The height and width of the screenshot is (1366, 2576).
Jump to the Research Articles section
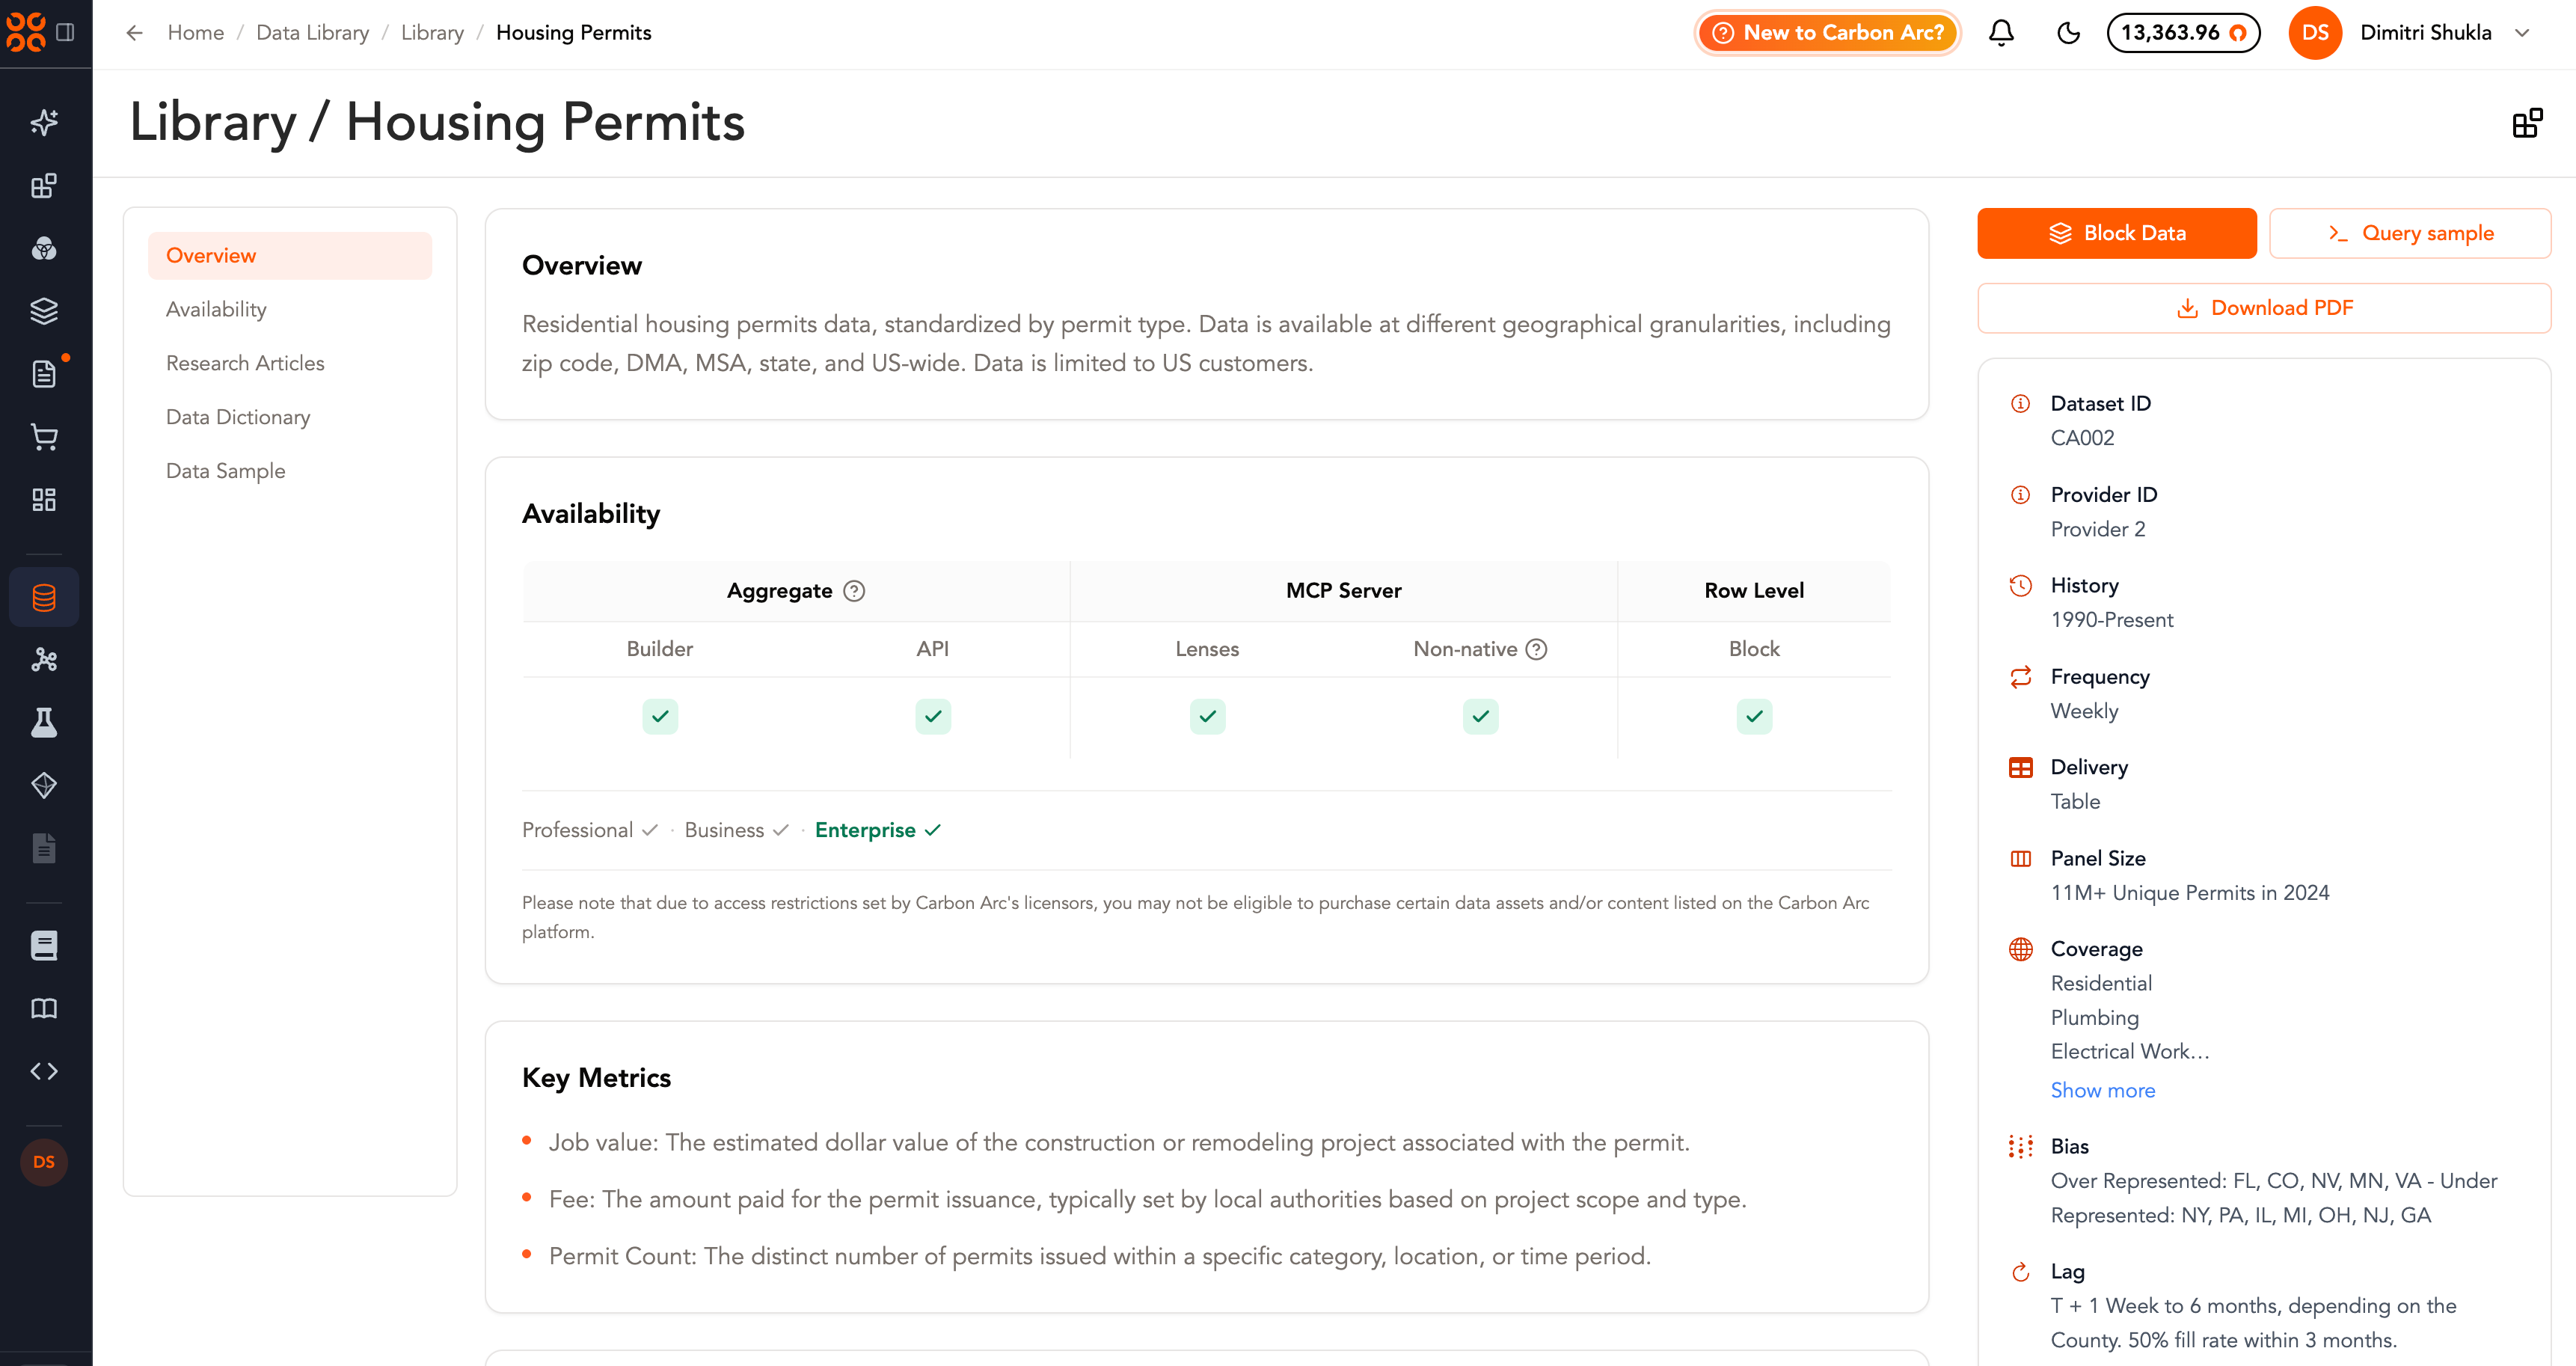(x=245, y=364)
